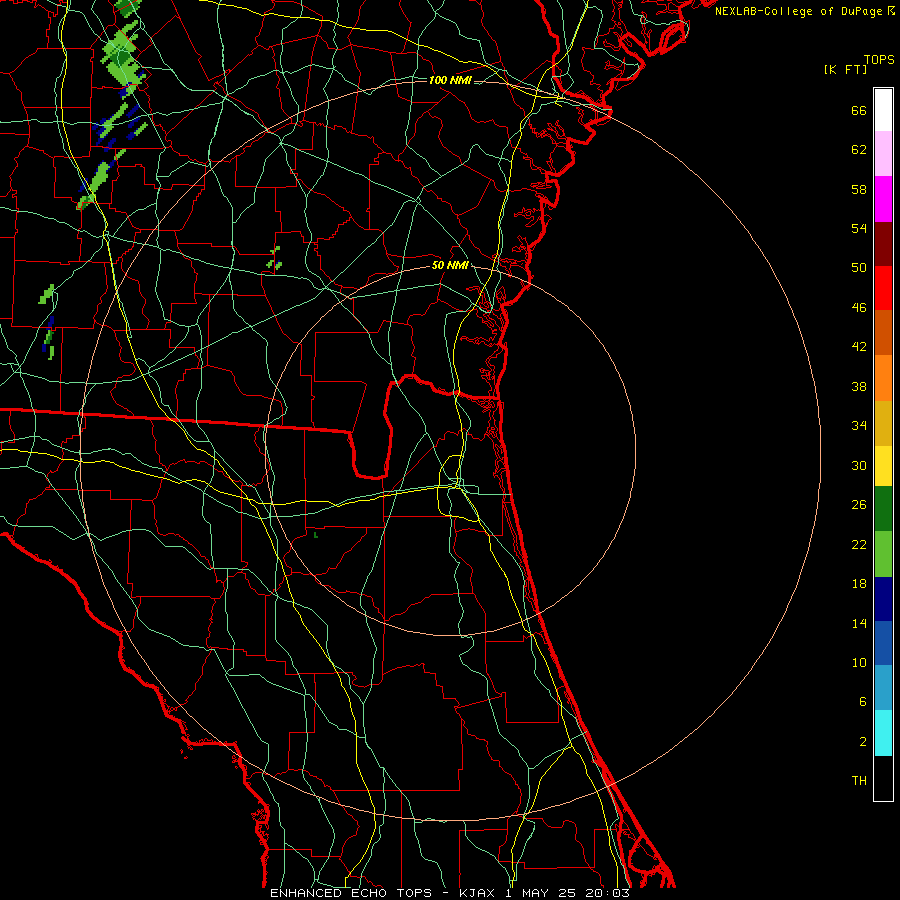900x900 pixels.
Task: Click the legend value 10
Action: click(x=859, y=663)
